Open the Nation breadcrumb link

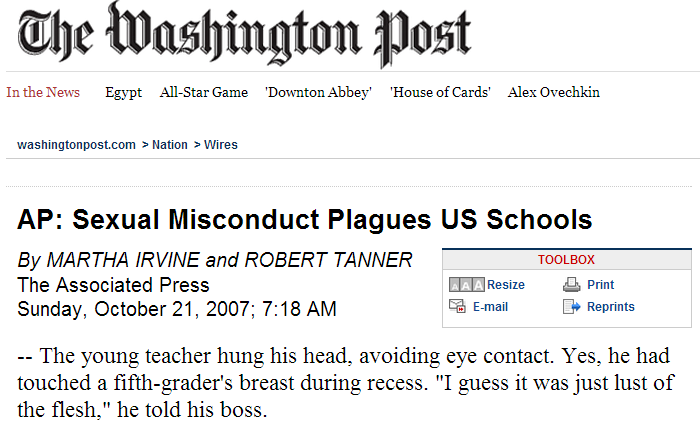point(170,145)
